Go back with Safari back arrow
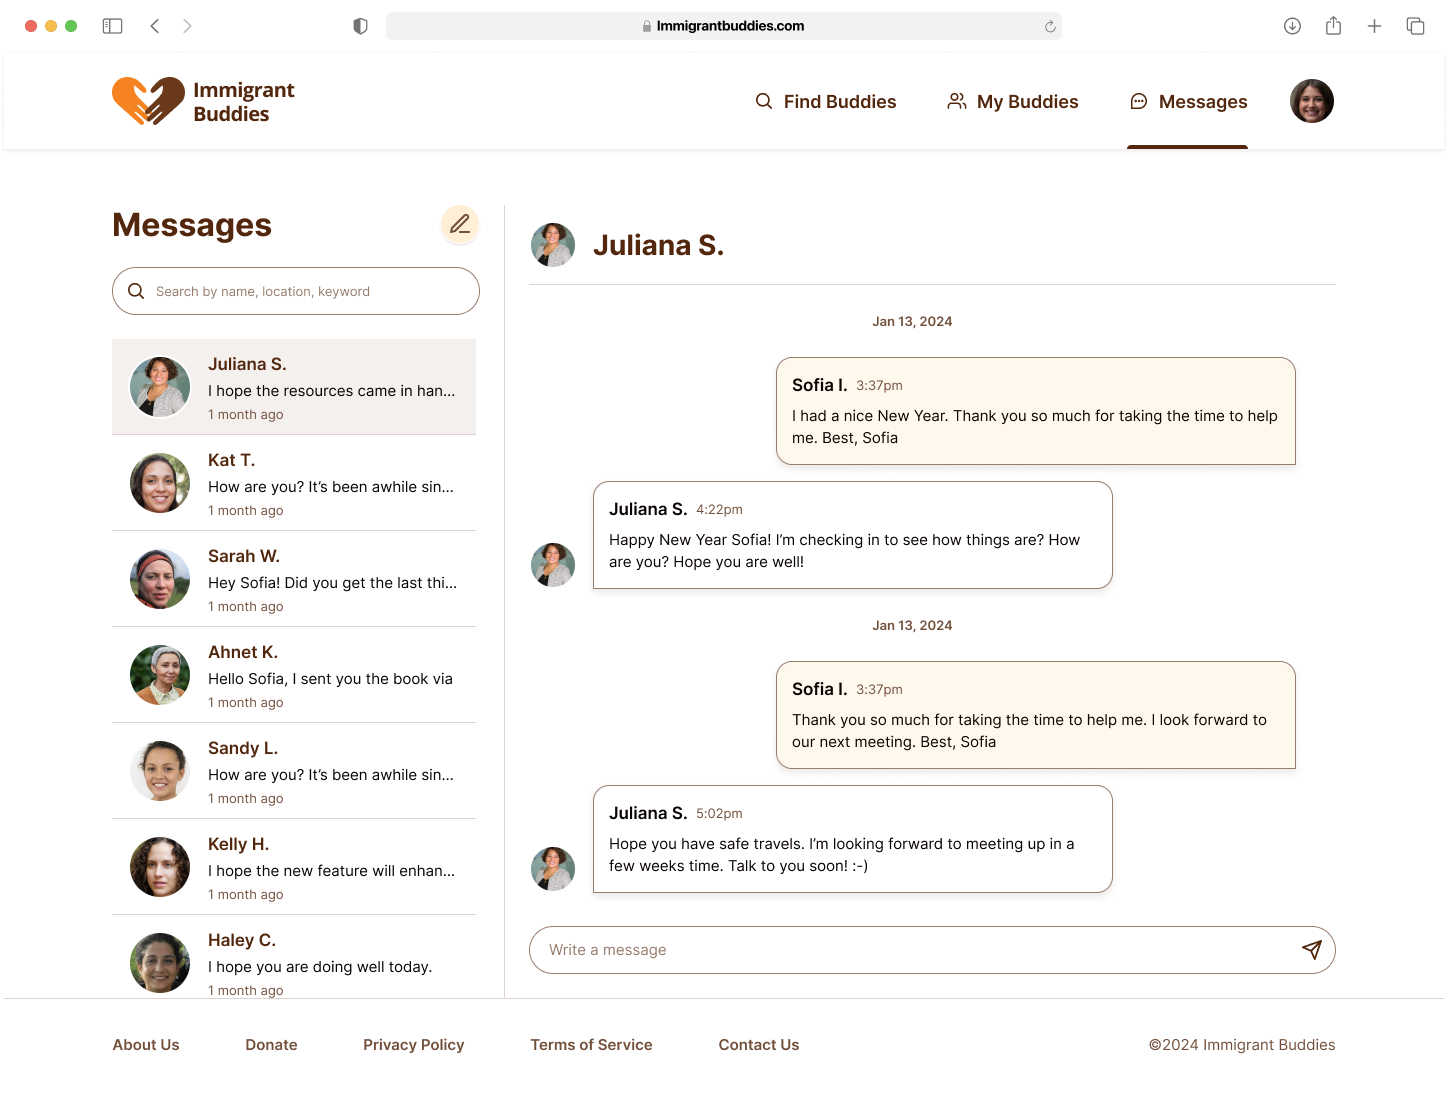The height and width of the screenshot is (1094, 1448). click(155, 26)
